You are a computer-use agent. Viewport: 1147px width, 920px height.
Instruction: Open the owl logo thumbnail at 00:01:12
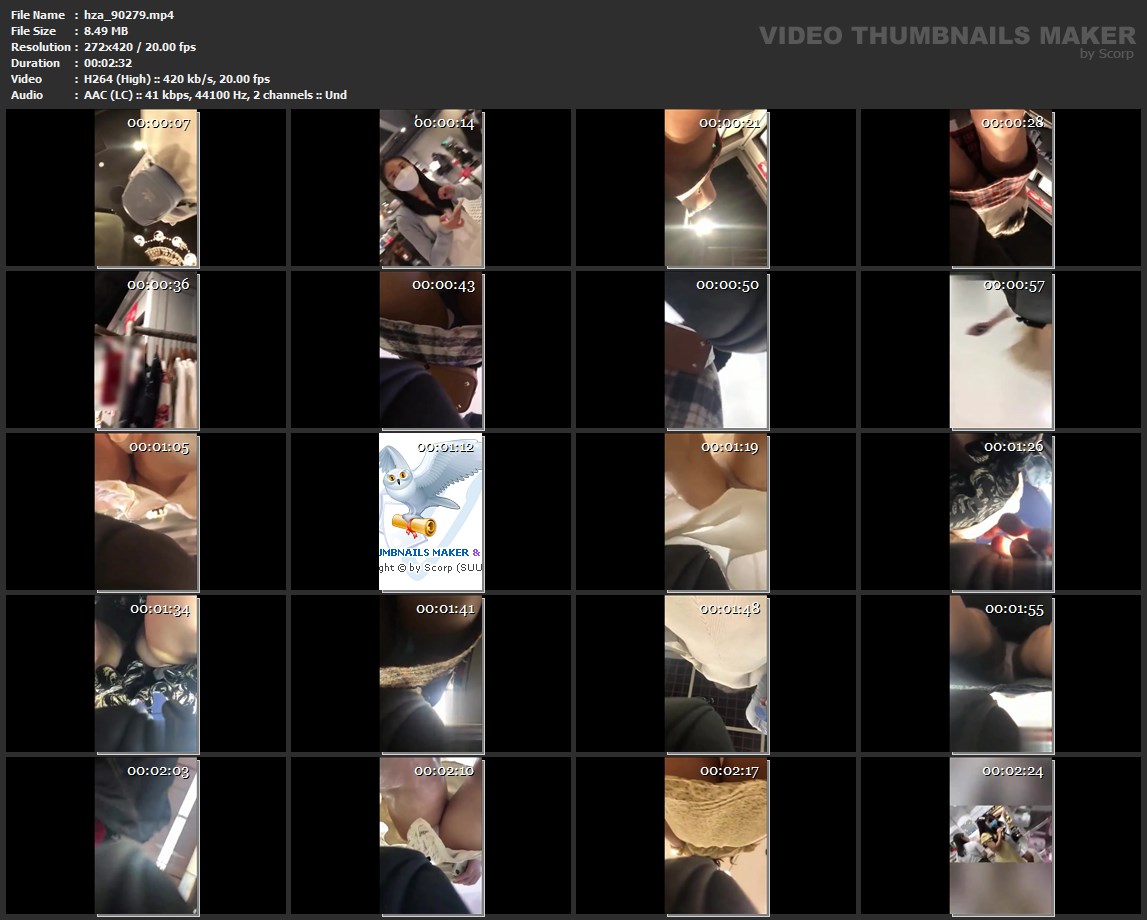click(431, 512)
